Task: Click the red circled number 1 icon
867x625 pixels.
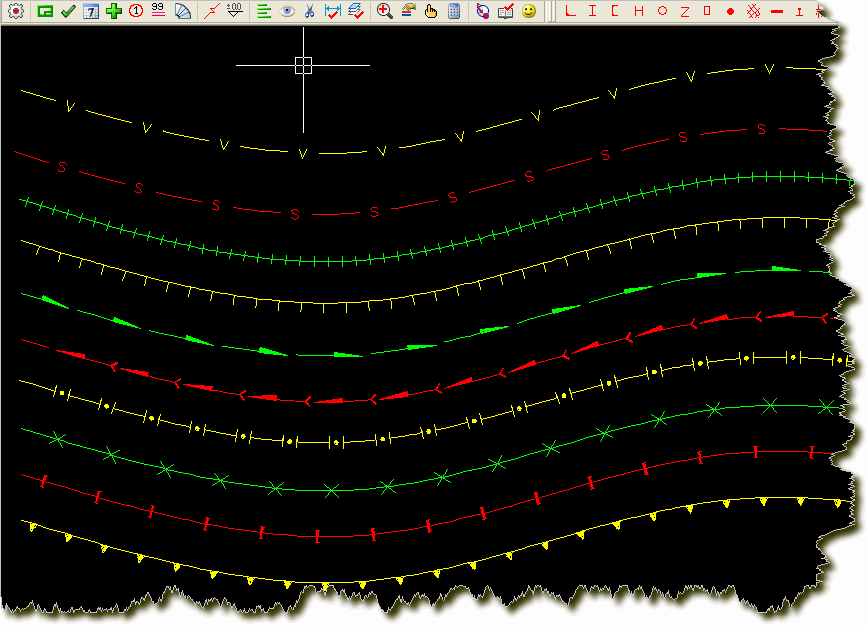Action: (x=135, y=11)
